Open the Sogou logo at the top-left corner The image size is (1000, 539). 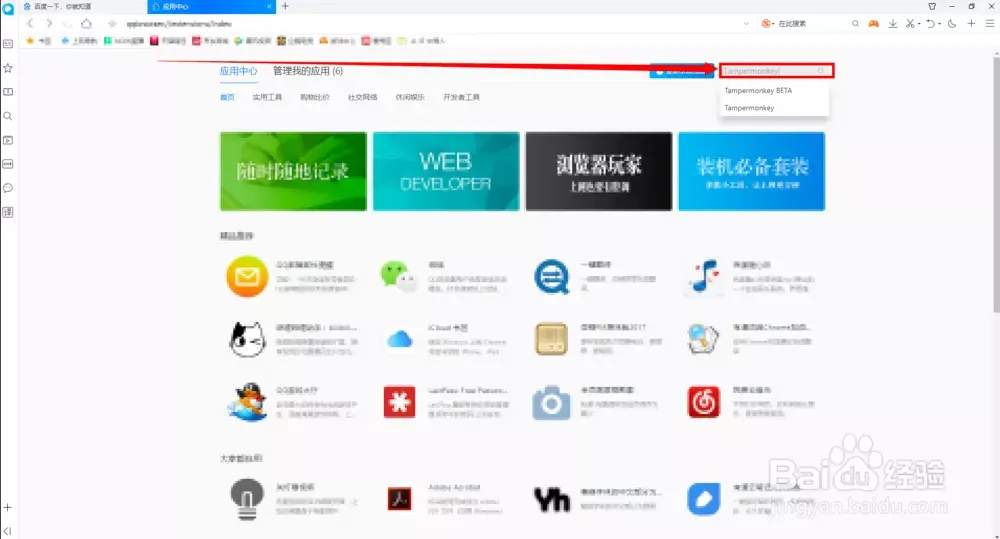(x=8, y=9)
